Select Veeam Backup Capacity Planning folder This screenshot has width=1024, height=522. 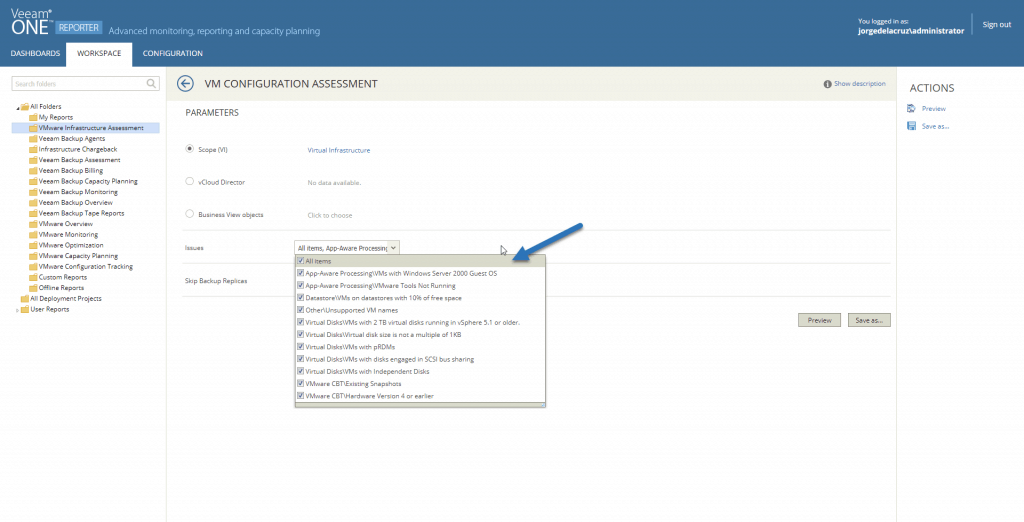88,182
